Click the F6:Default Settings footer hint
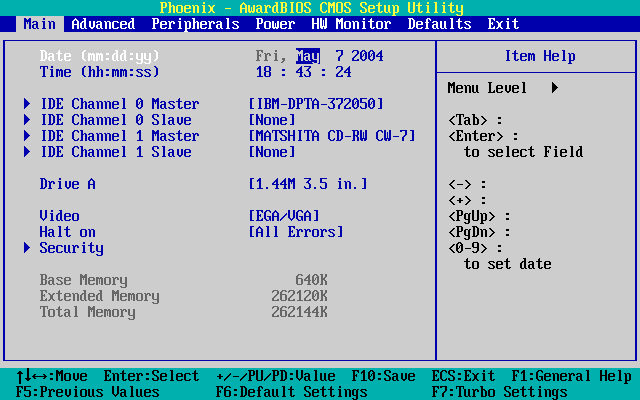The width and height of the screenshot is (640, 400). pyautogui.click(x=291, y=392)
